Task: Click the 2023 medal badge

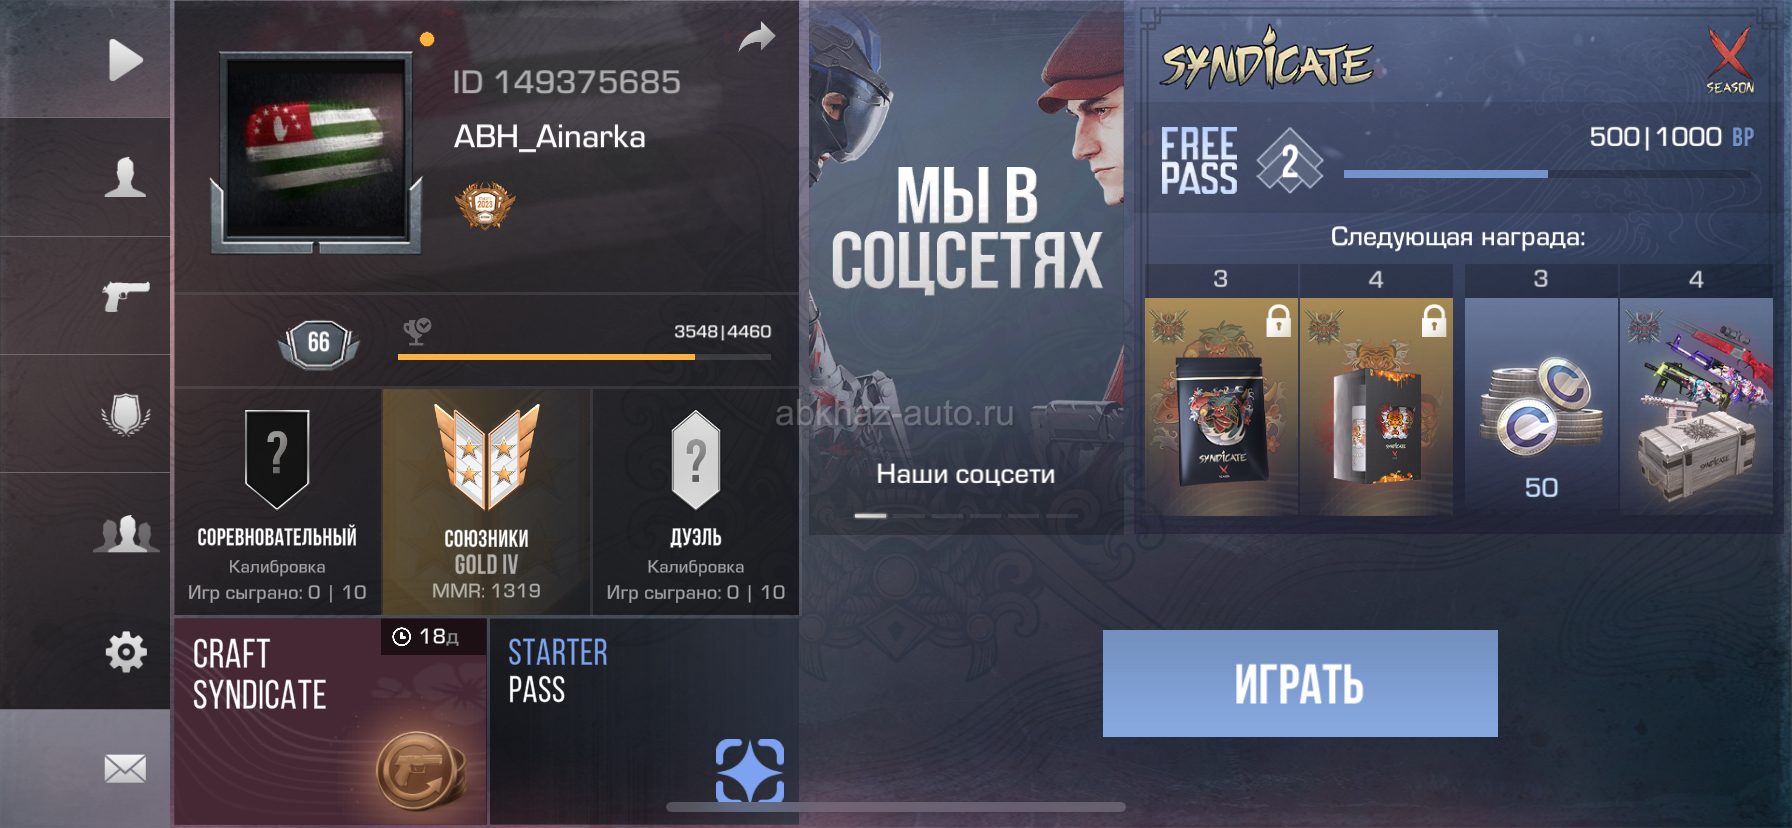Action: (x=485, y=205)
